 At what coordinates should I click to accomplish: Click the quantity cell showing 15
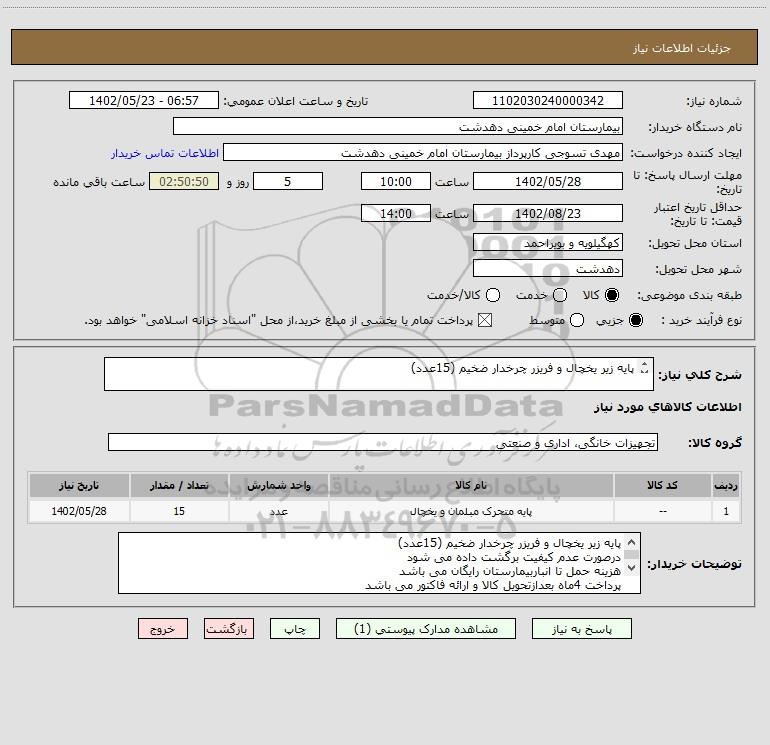(x=179, y=511)
